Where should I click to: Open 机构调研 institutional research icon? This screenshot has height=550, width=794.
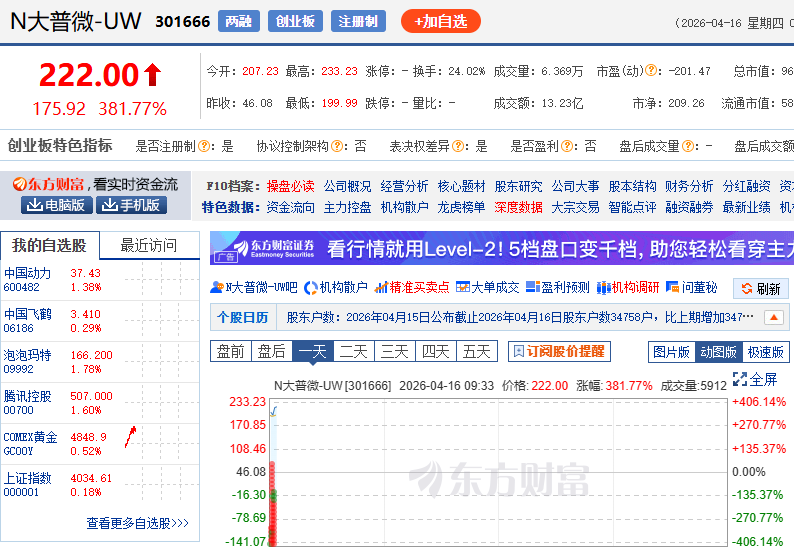pyautogui.click(x=603, y=288)
